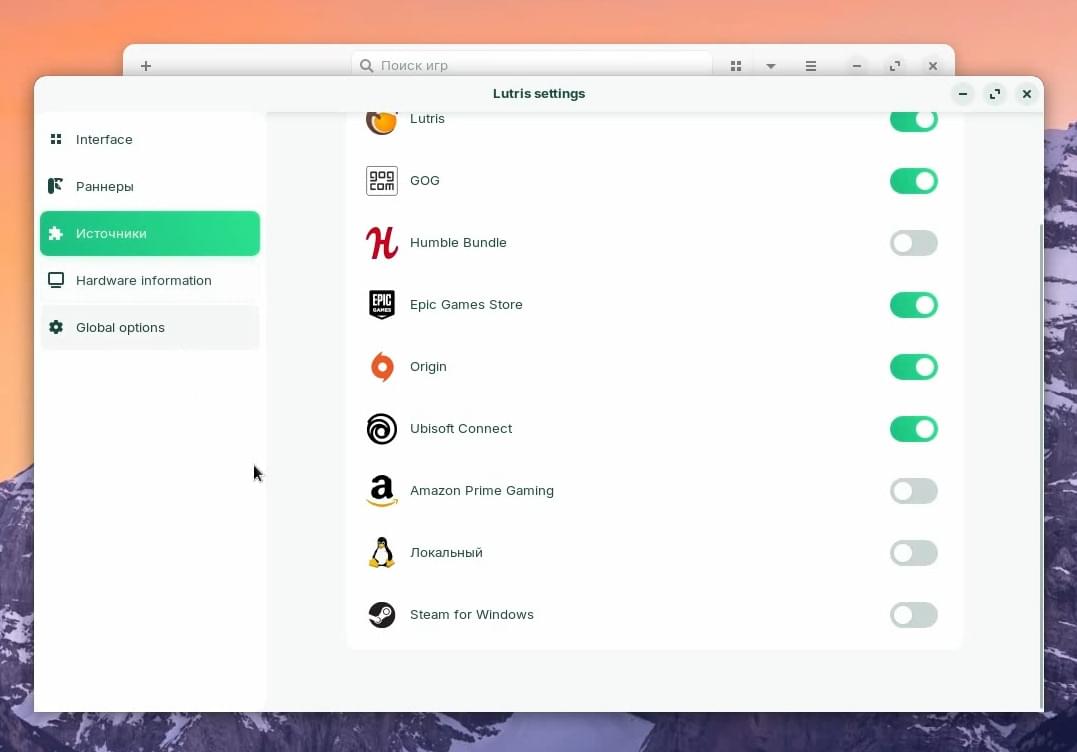The width and height of the screenshot is (1077, 752).
Task: Minimize the main Lutris window
Action: tap(857, 66)
